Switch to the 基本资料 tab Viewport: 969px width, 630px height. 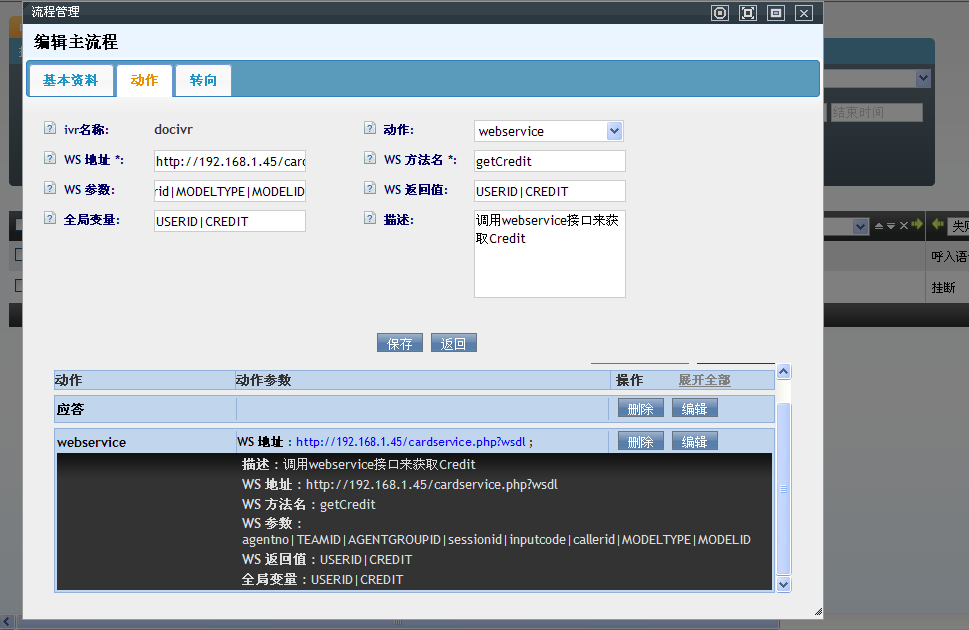70,80
